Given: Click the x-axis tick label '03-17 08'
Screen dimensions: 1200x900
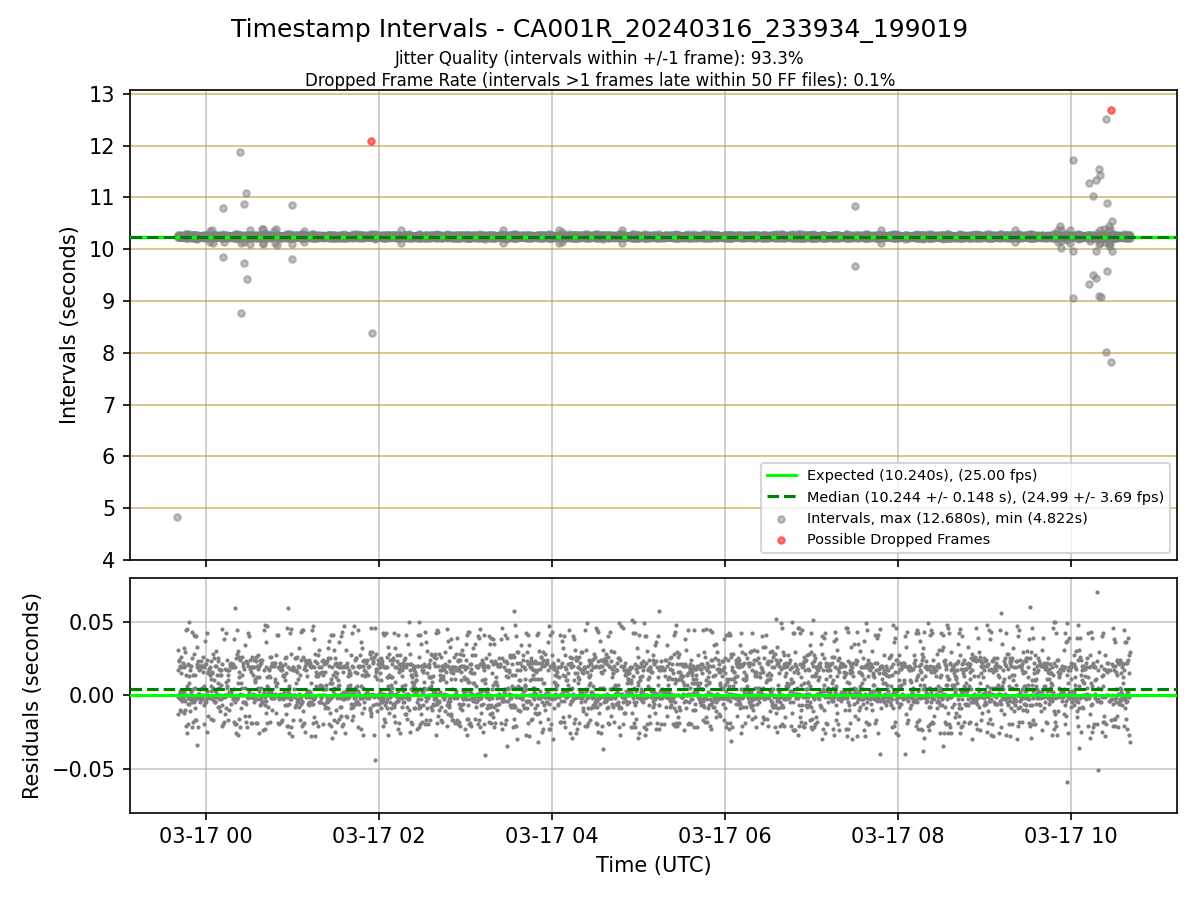Looking at the screenshot, I should 897,835.
